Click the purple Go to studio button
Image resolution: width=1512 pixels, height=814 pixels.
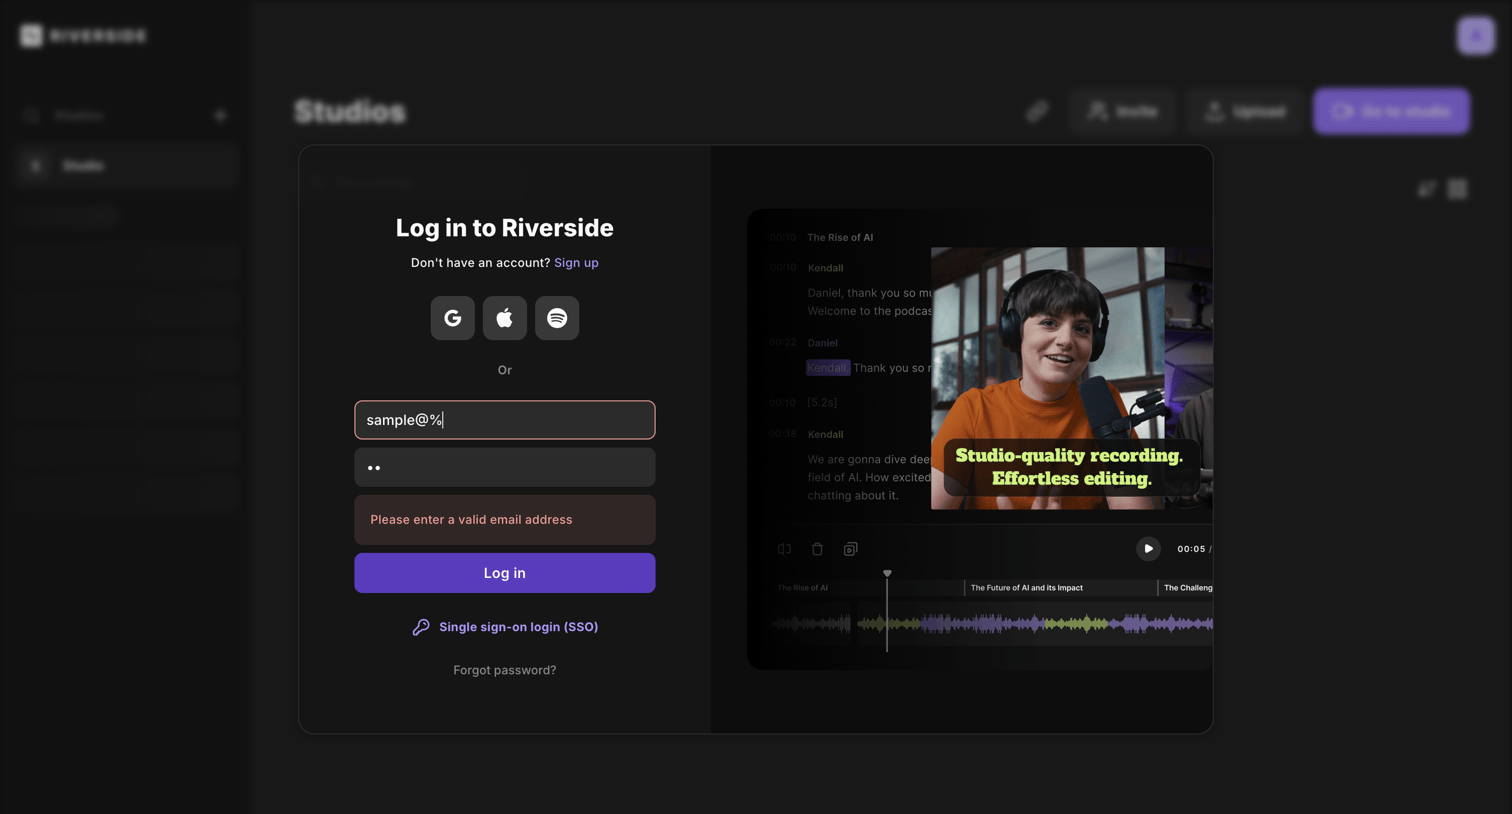click(x=1391, y=111)
